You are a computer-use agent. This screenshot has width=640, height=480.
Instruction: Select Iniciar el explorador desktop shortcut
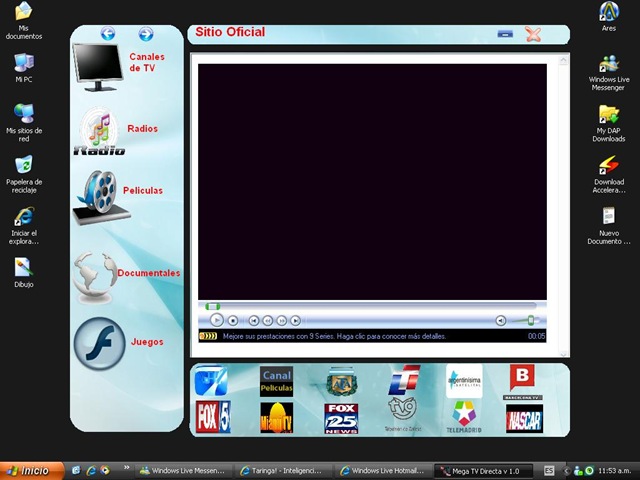pos(24,226)
